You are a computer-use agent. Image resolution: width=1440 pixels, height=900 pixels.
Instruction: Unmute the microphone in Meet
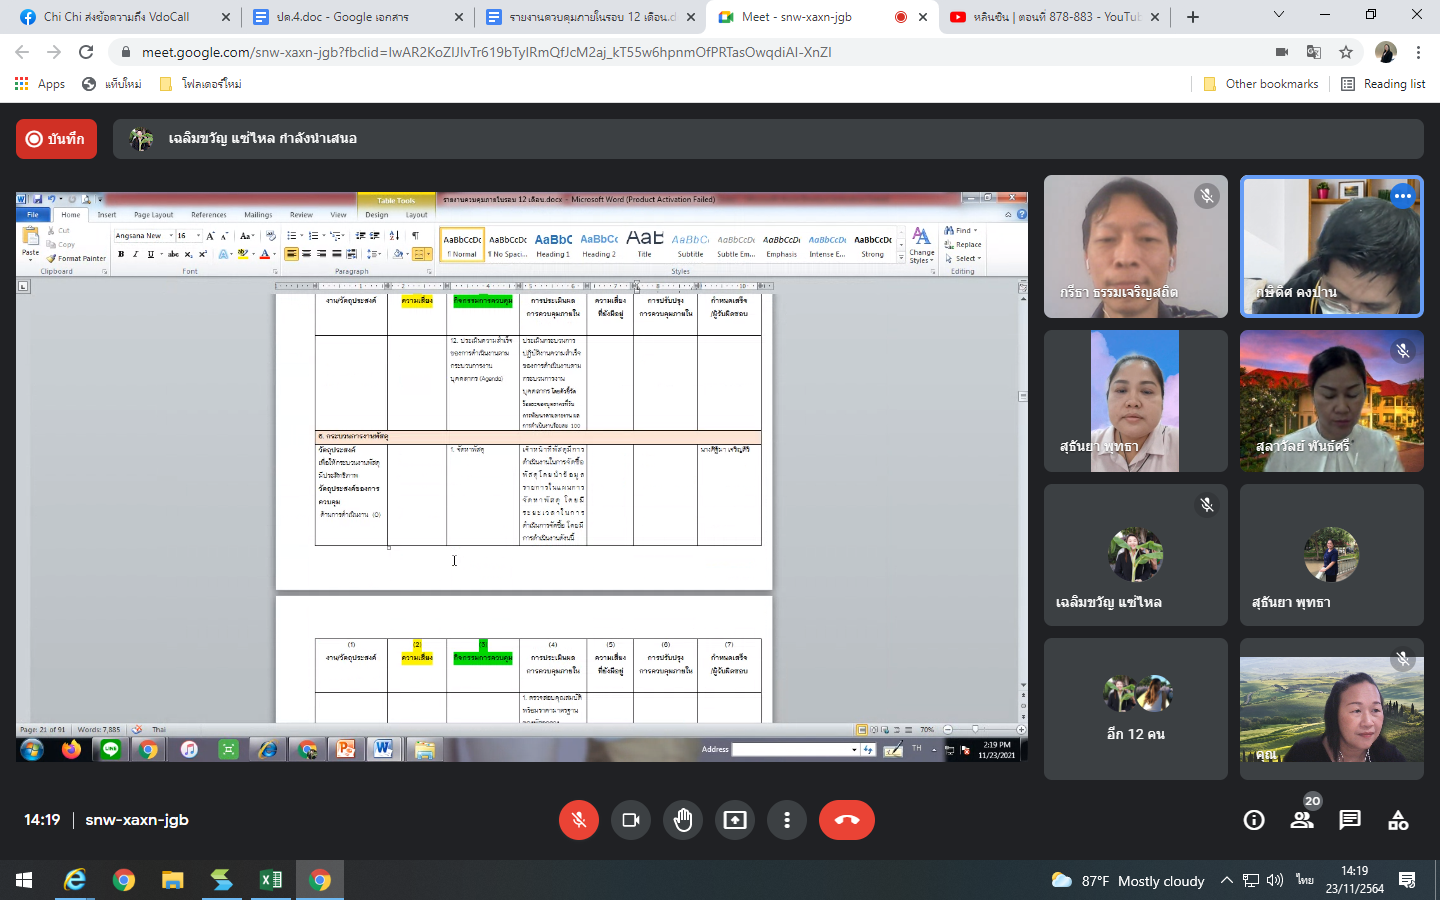click(x=578, y=820)
